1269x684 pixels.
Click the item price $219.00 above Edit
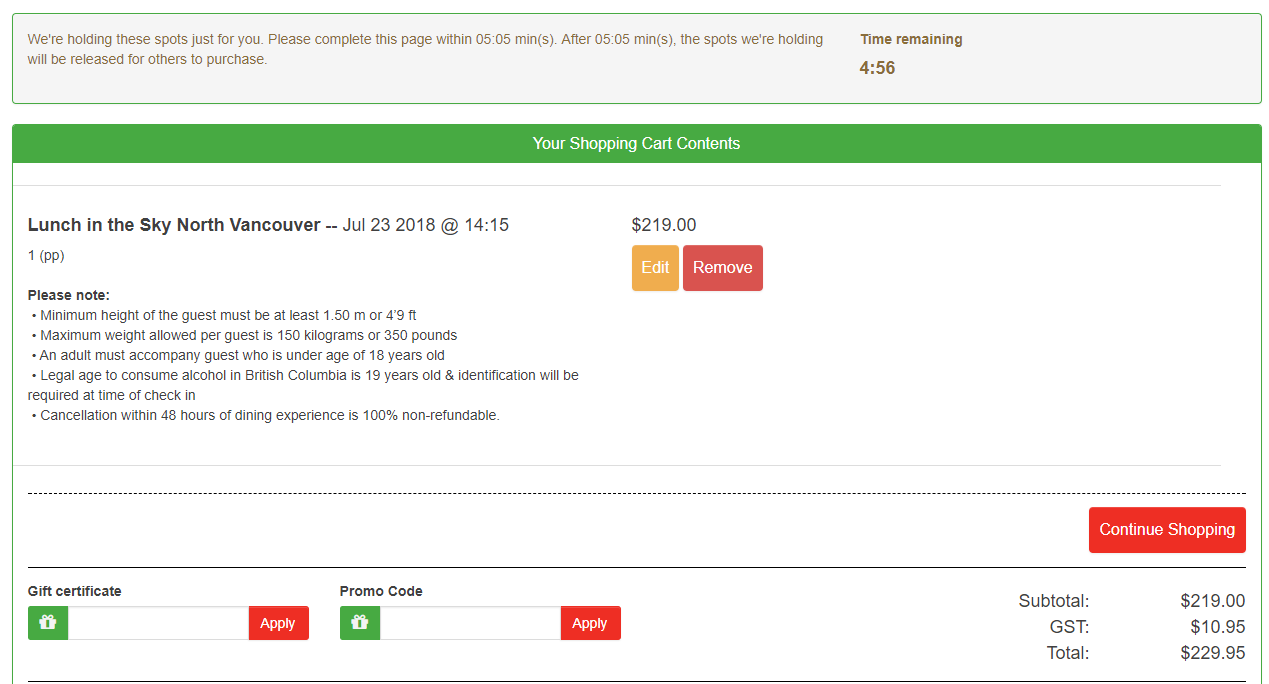pos(664,225)
